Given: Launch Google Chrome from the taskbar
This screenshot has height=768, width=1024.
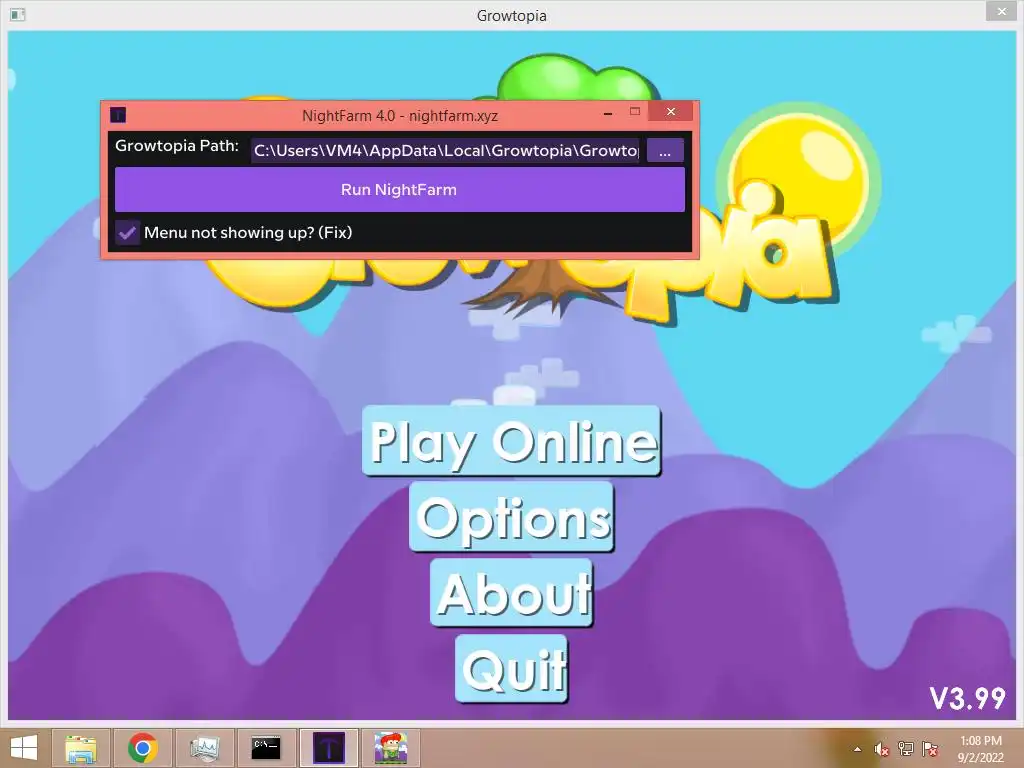Looking at the screenshot, I should pos(143,748).
